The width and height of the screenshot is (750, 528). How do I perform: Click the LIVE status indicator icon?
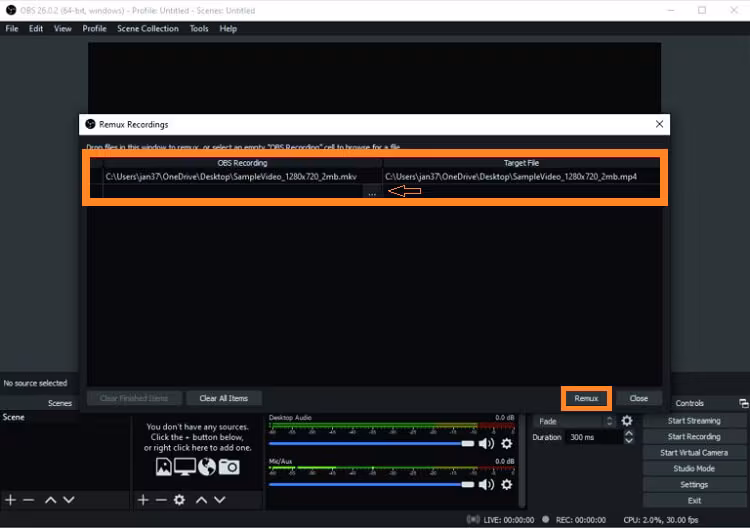pyautogui.click(x=473, y=519)
